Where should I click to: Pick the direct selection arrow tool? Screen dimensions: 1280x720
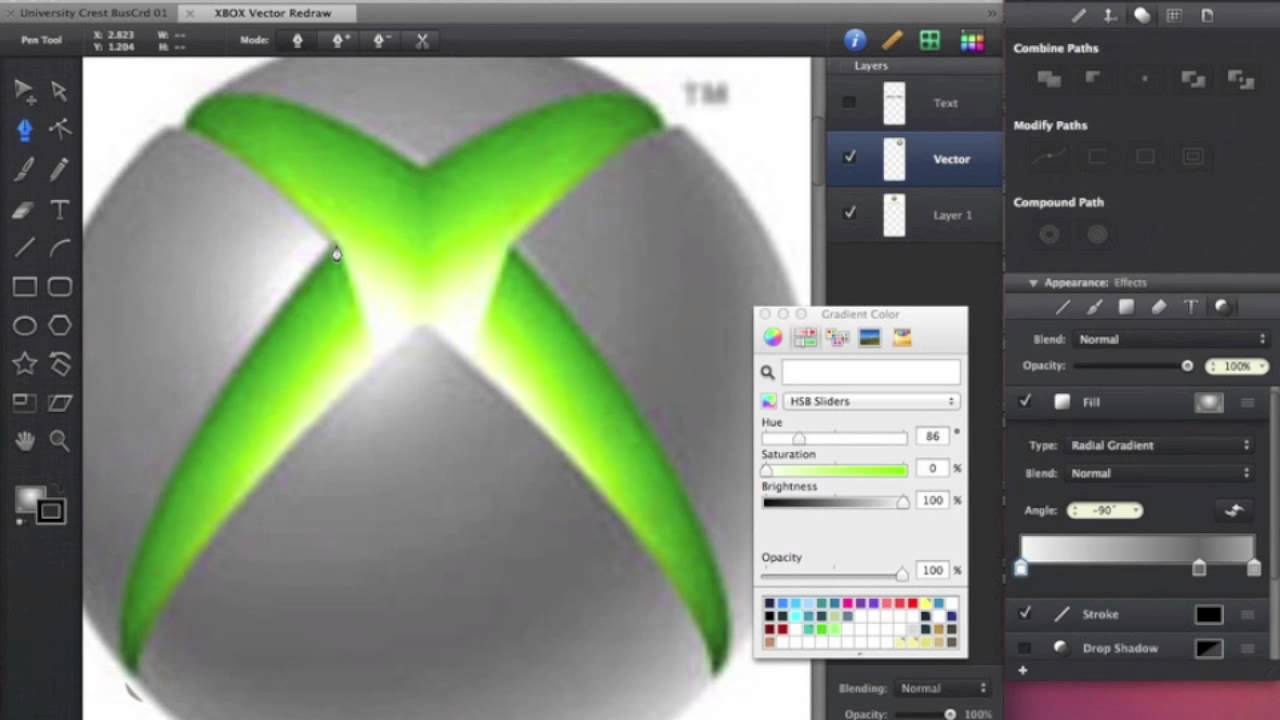[x=59, y=91]
